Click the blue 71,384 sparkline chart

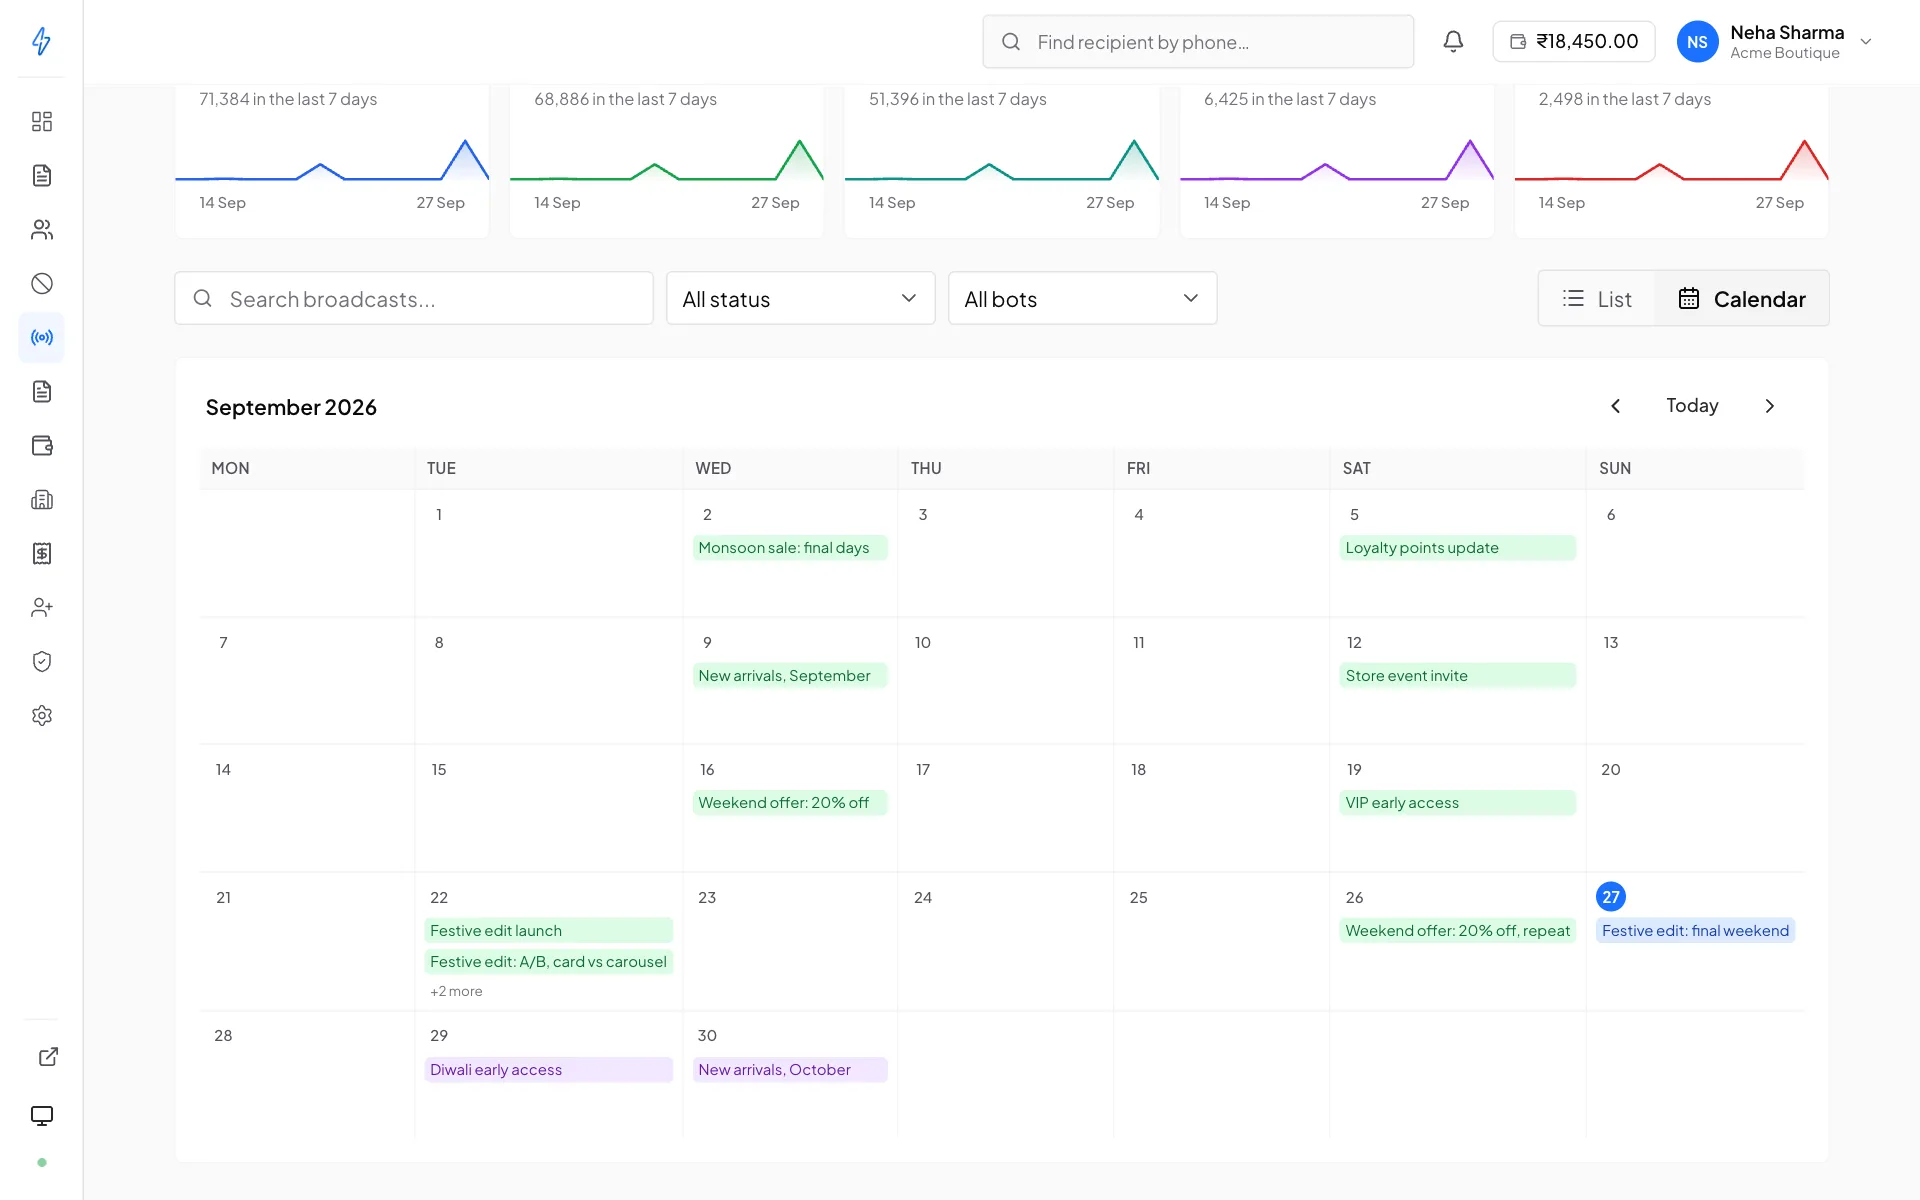[332, 160]
